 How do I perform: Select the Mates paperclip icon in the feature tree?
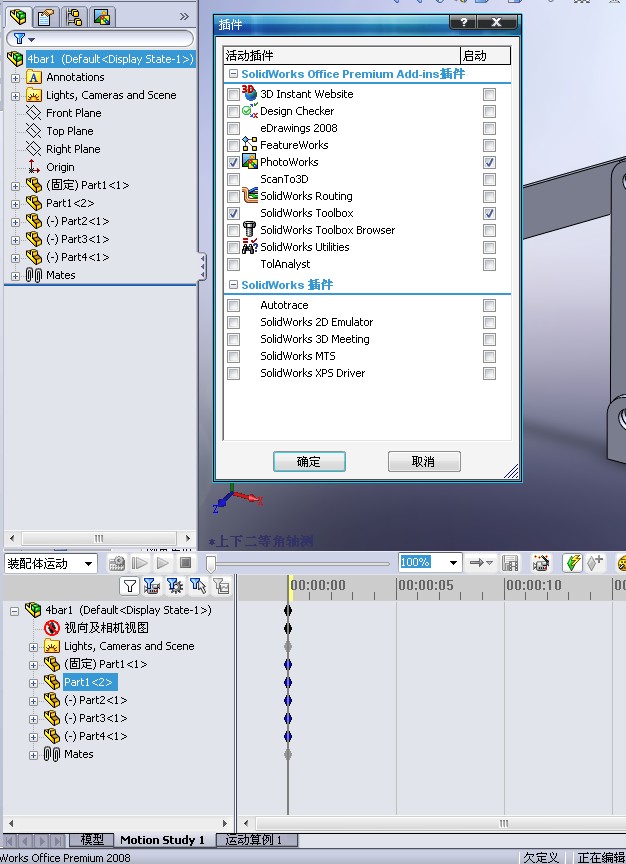click(x=34, y=275)
